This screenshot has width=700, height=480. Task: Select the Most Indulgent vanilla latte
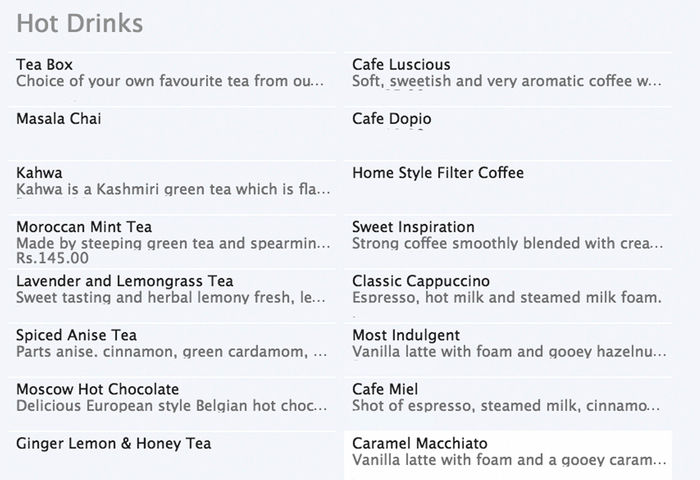(508, 350)
